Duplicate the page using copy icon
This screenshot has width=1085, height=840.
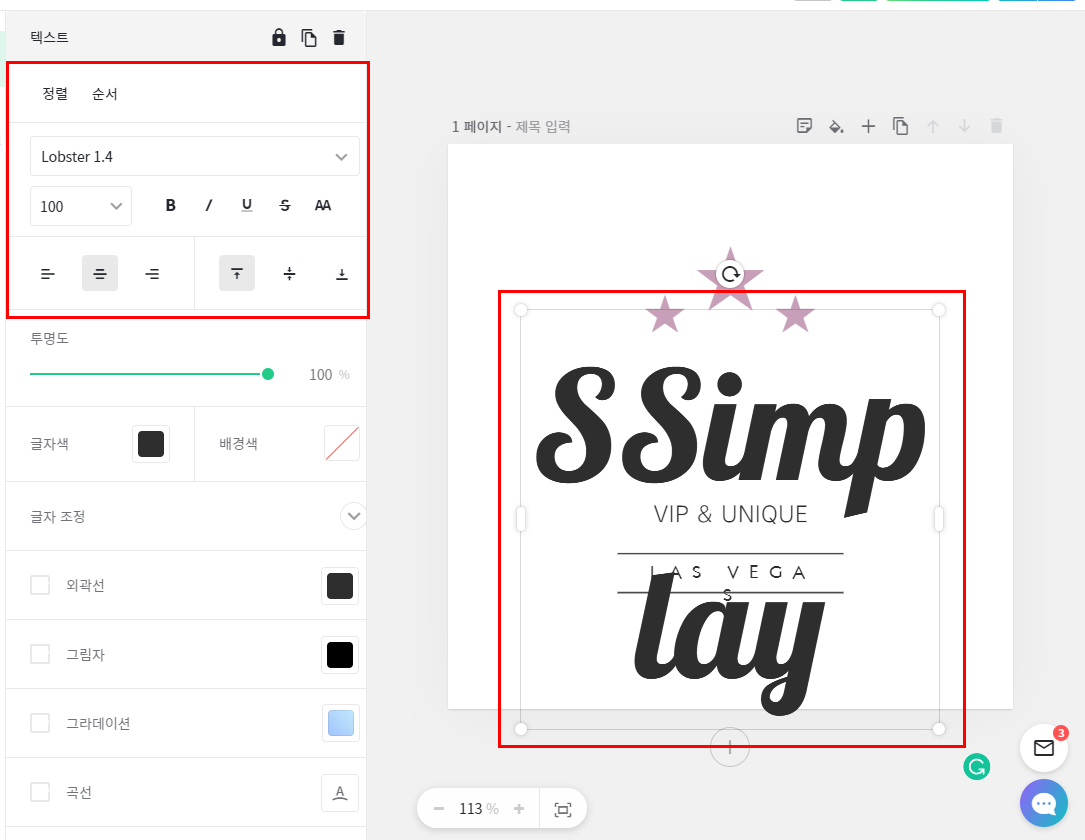(x=900, y=126)
